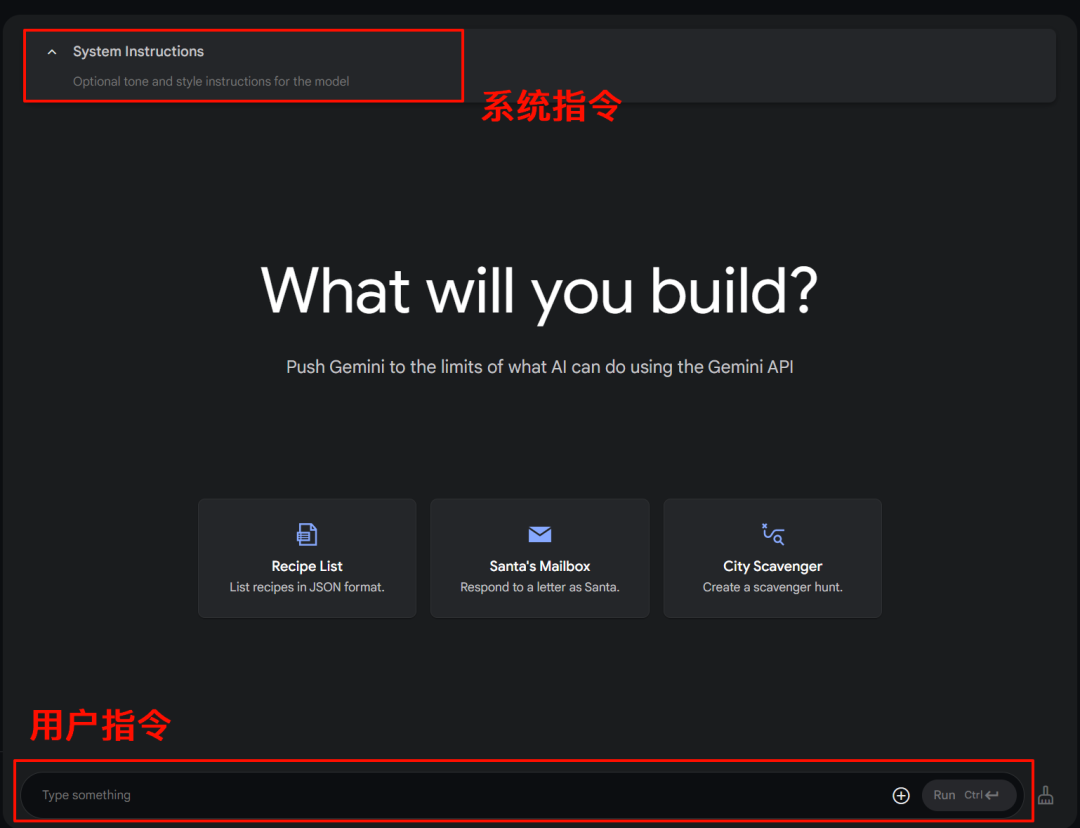Click the City Scavenger route icon

click(x=773, y=534)
